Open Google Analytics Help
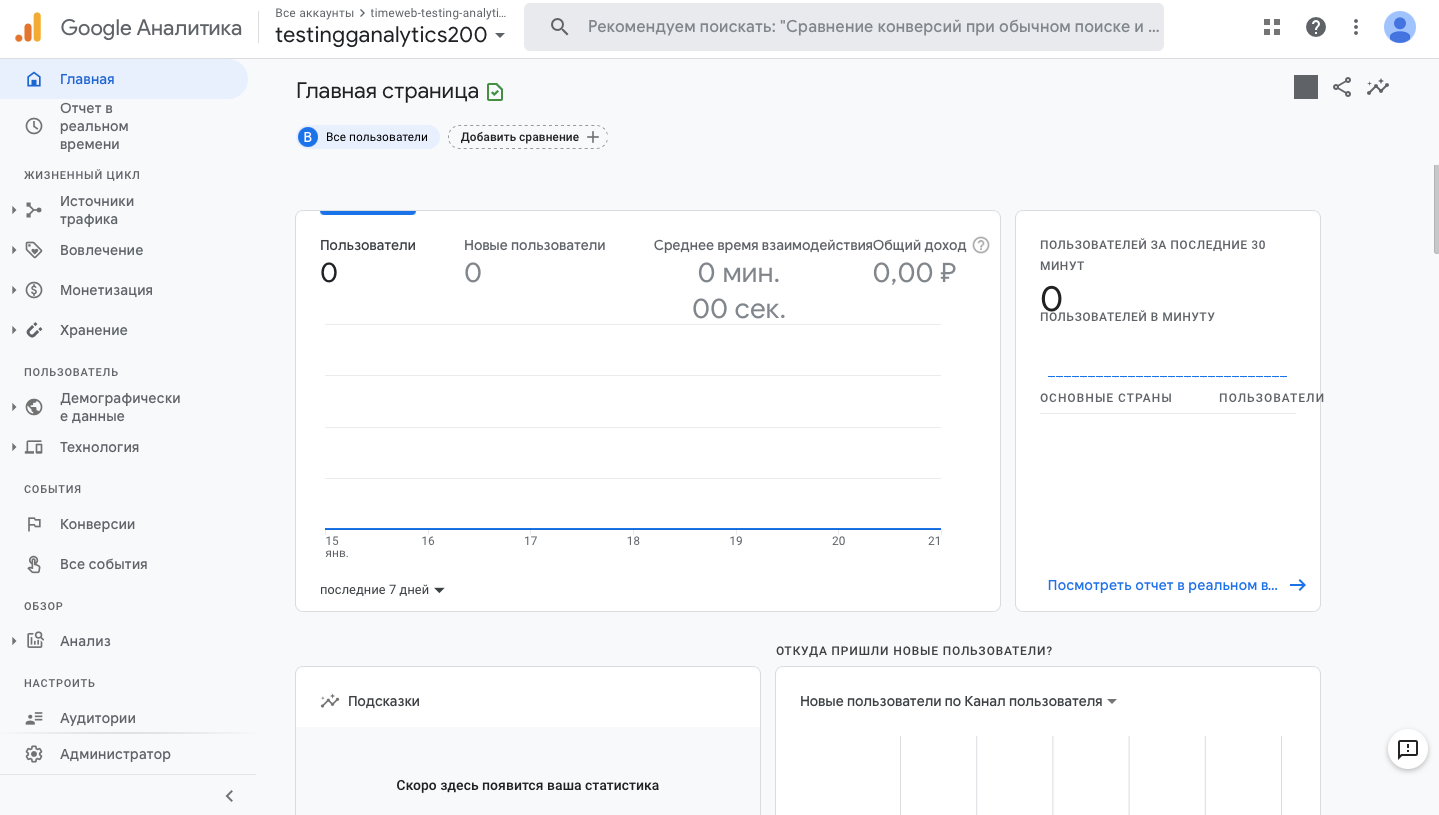Viewport: 1439px width, 815px height. click(1315, 27)
